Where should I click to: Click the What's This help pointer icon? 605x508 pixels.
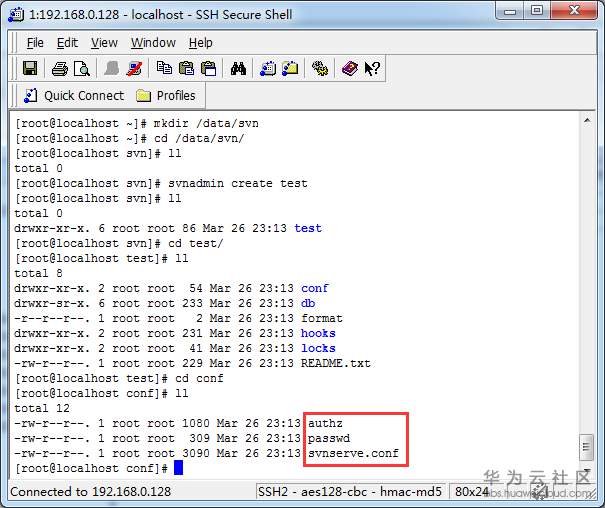pos(372,69)
